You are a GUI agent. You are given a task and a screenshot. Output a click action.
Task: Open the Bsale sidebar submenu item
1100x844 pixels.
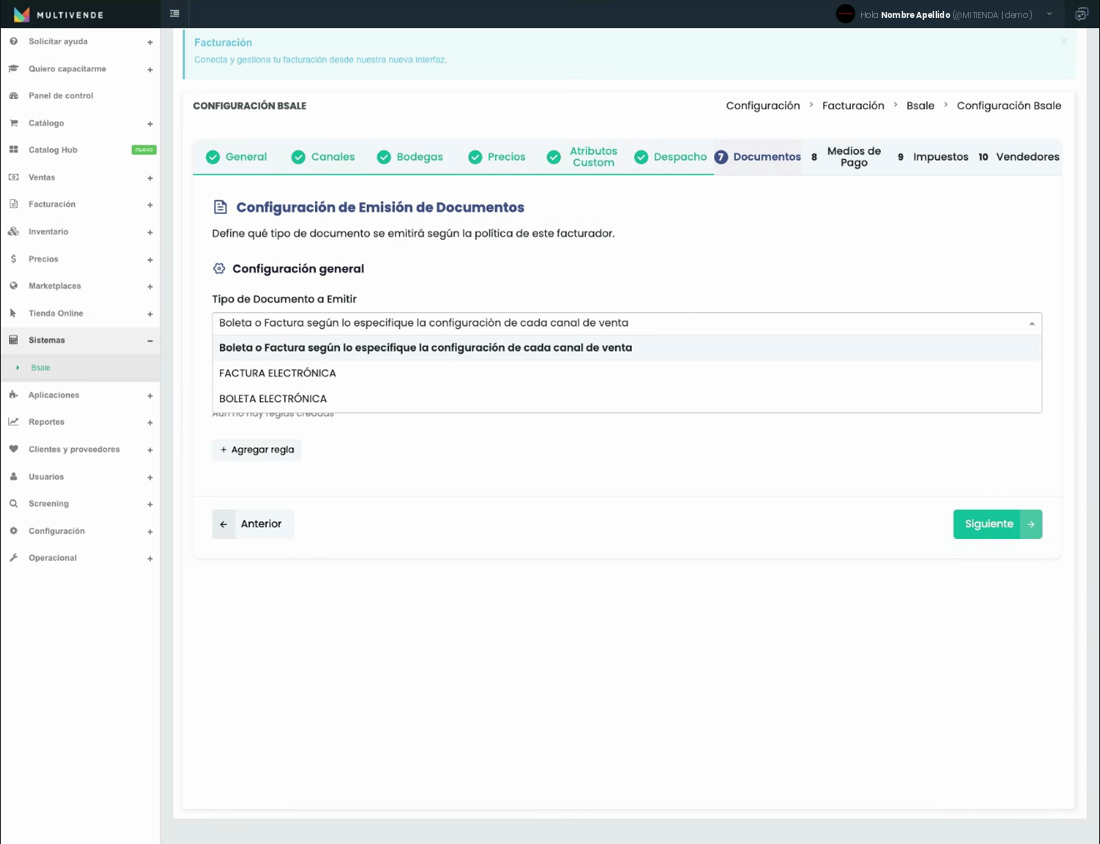pyautogui.click(x=41, y=368)
